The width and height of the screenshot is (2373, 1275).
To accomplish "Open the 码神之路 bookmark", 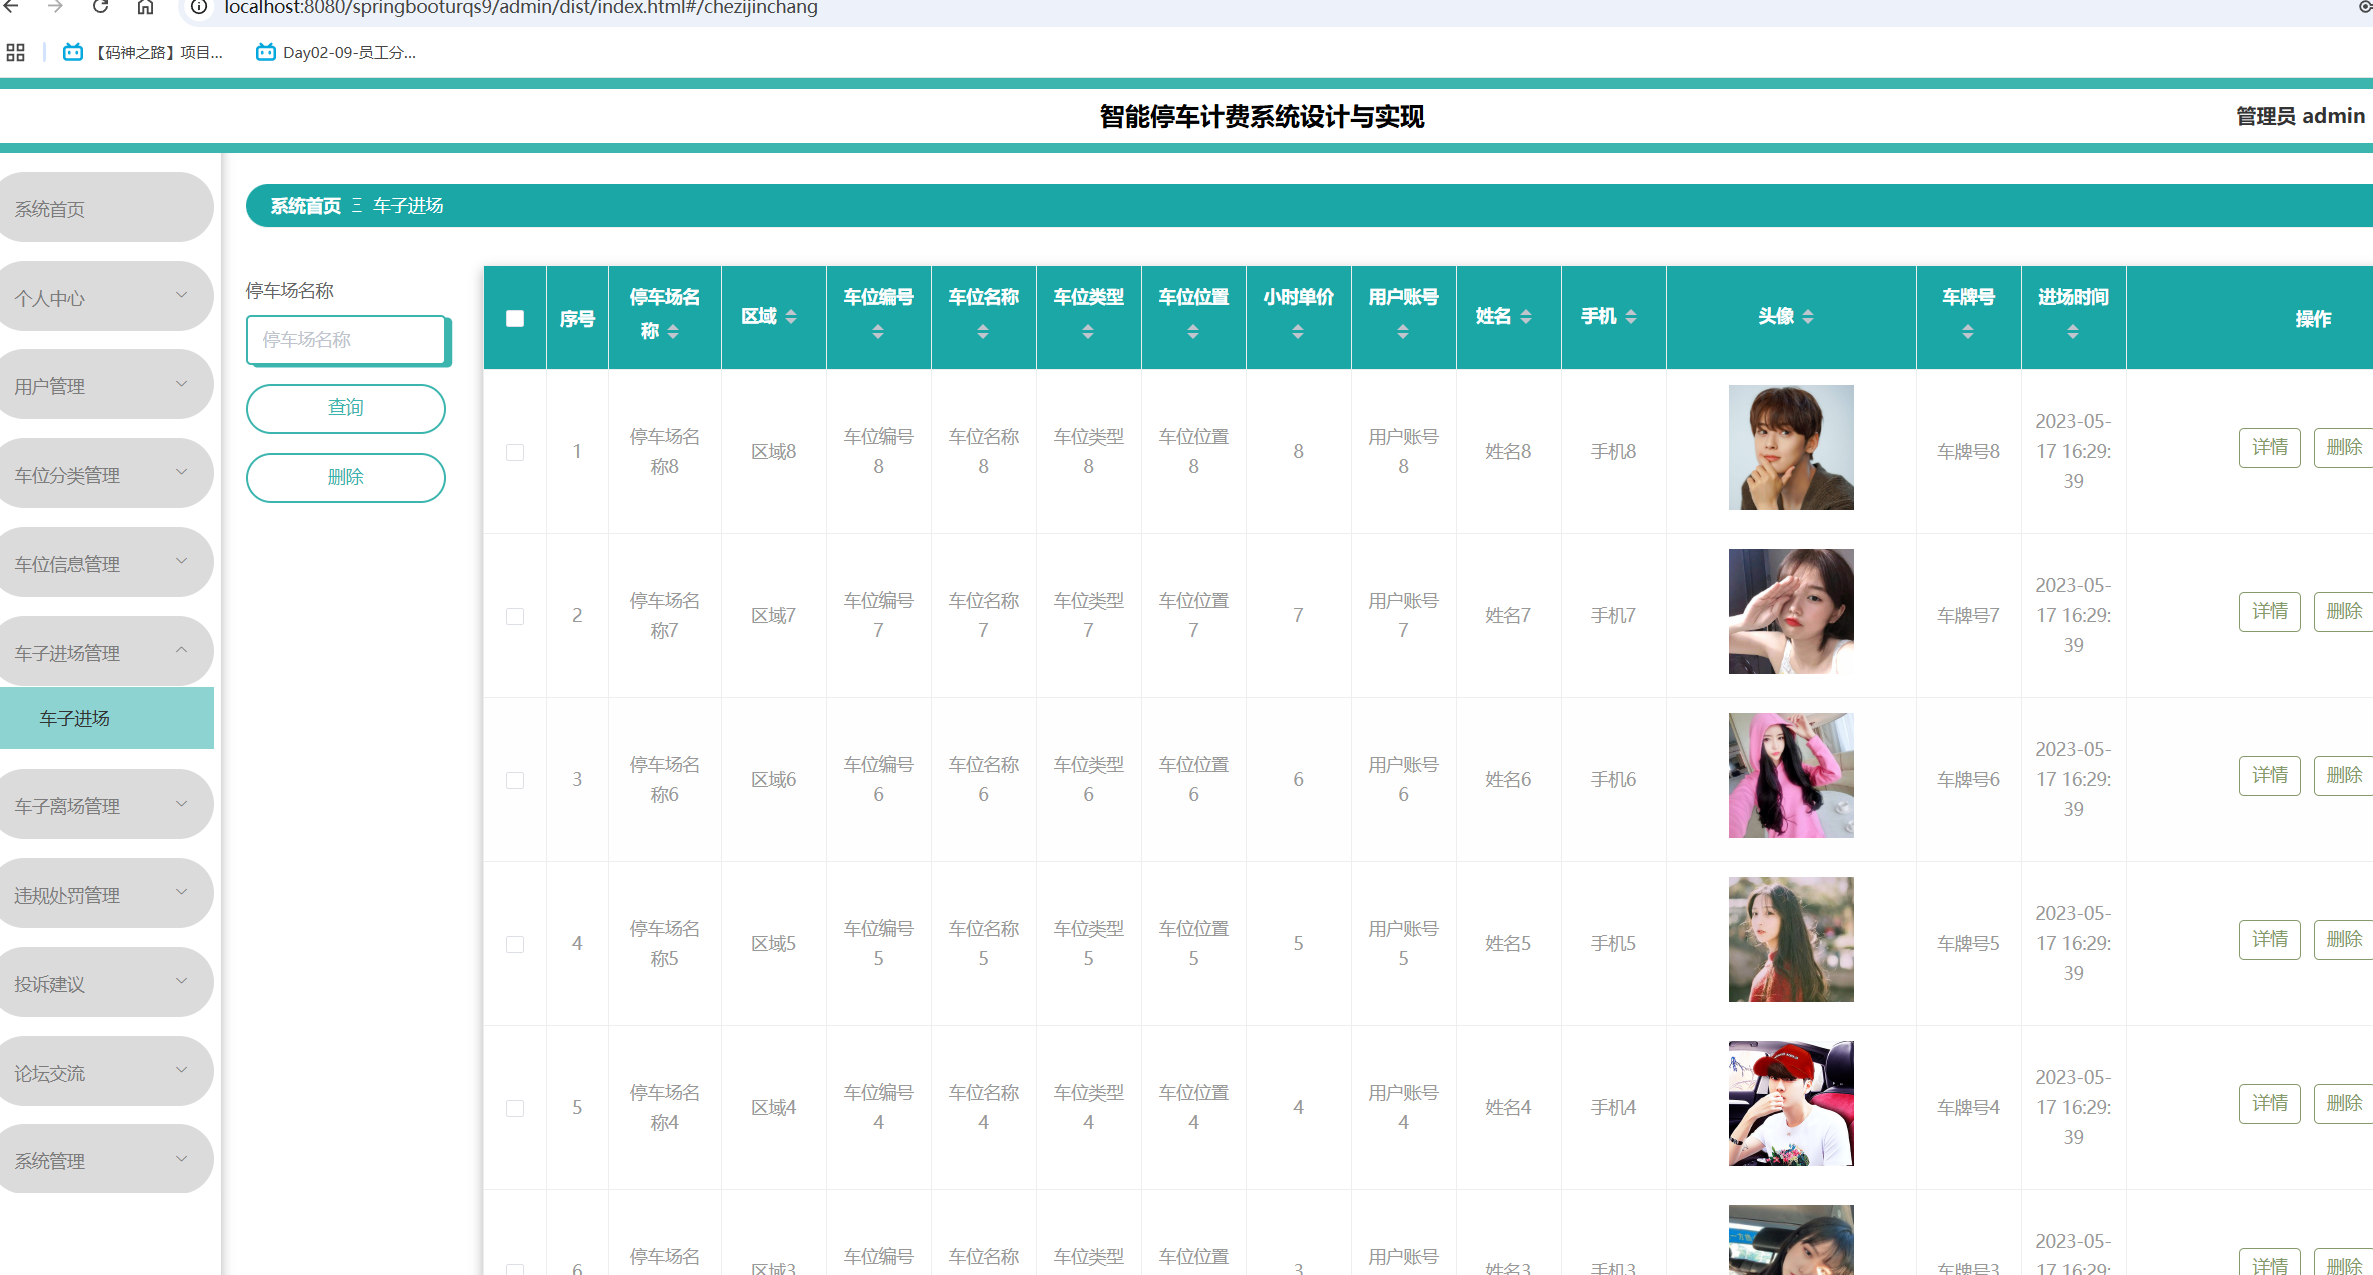I will point(143,53).
